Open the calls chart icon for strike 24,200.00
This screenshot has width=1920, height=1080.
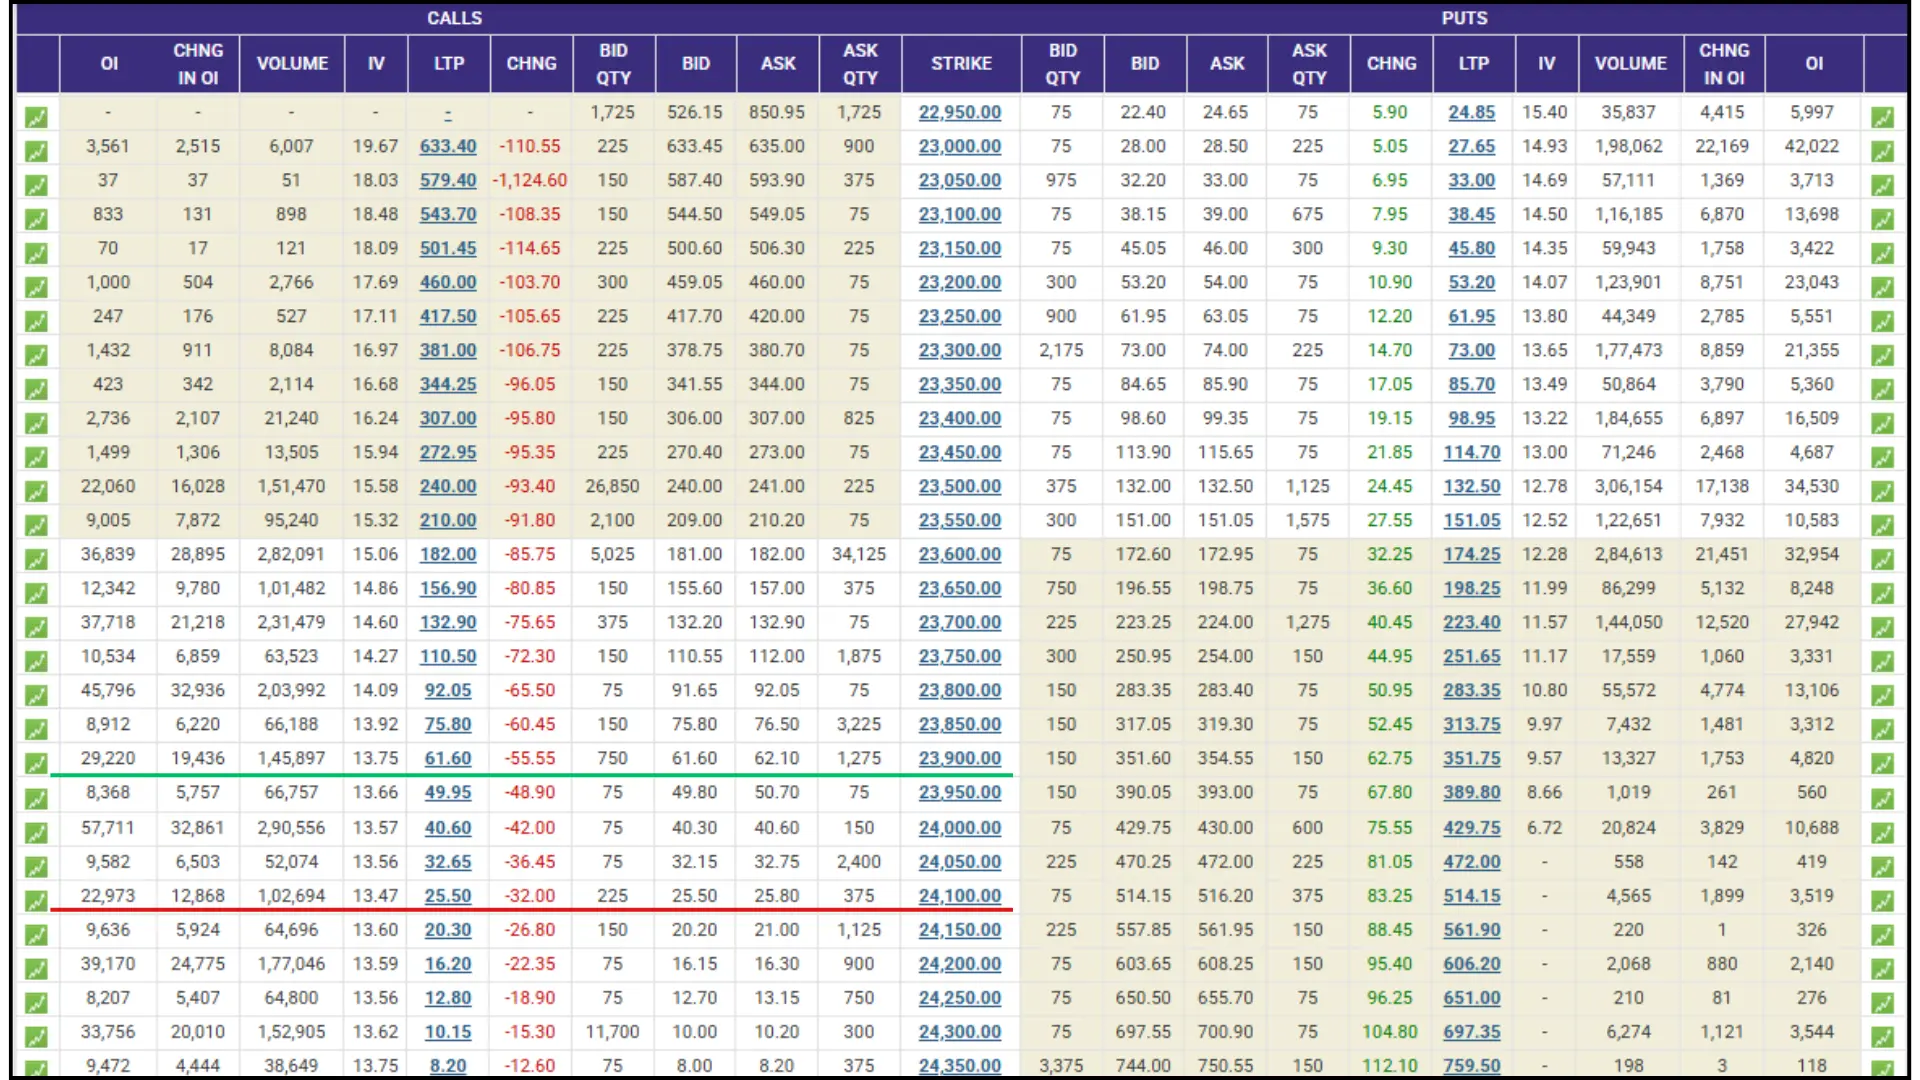click(36, 968)
